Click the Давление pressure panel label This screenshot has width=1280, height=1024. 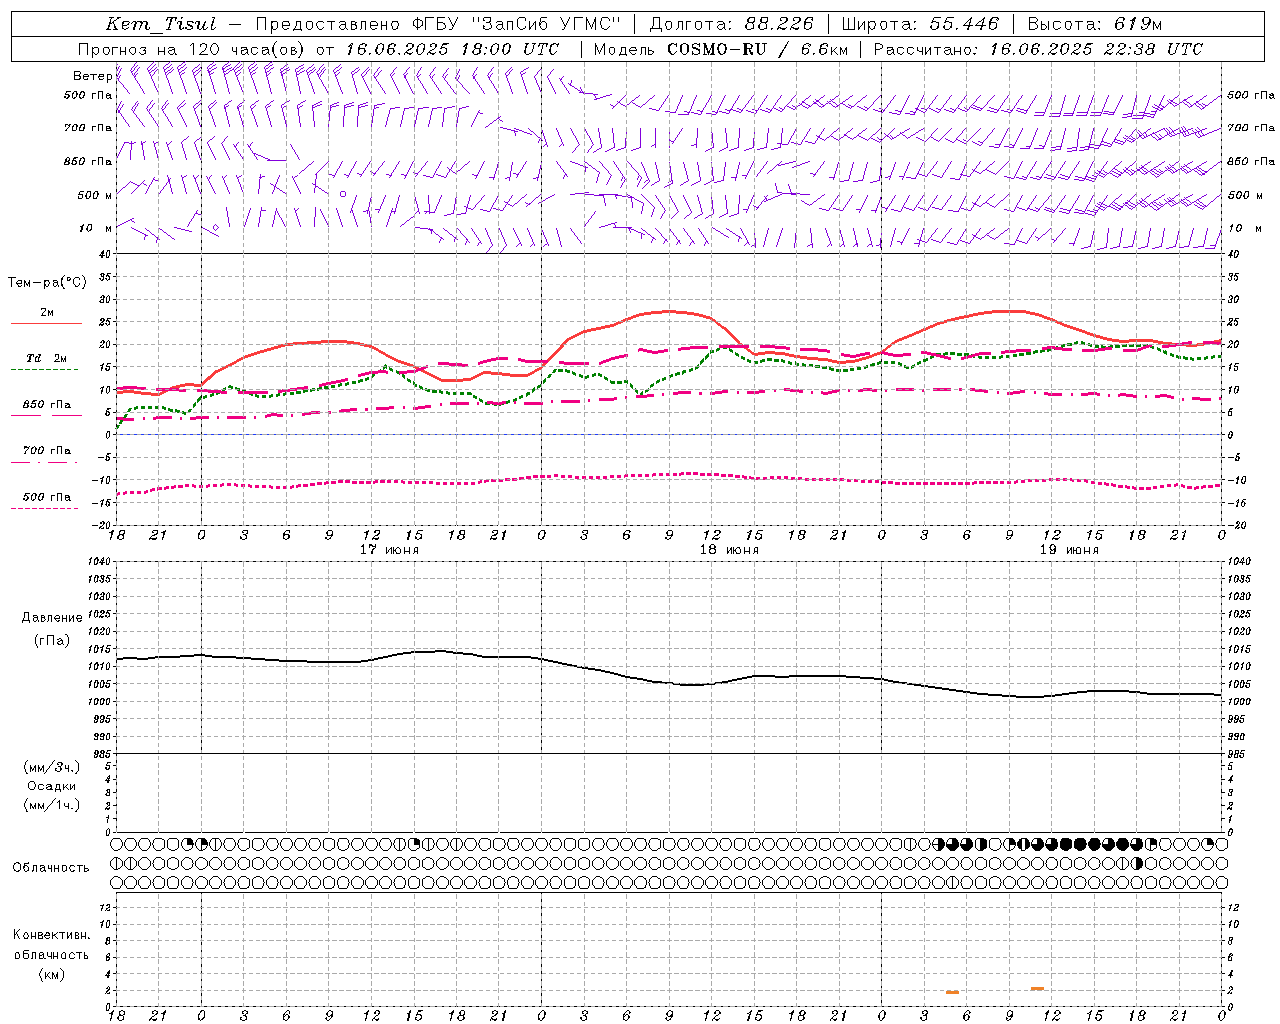(52, 618)
